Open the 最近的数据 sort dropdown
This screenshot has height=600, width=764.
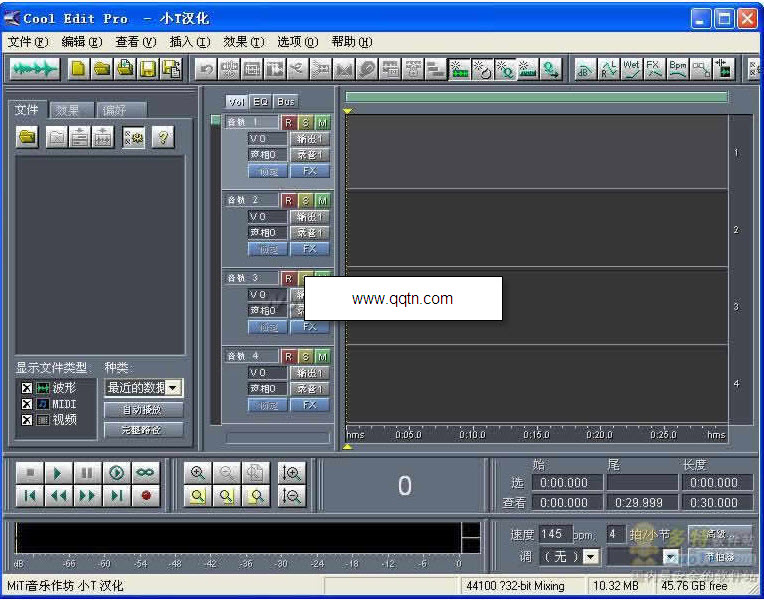pos(173,388)
